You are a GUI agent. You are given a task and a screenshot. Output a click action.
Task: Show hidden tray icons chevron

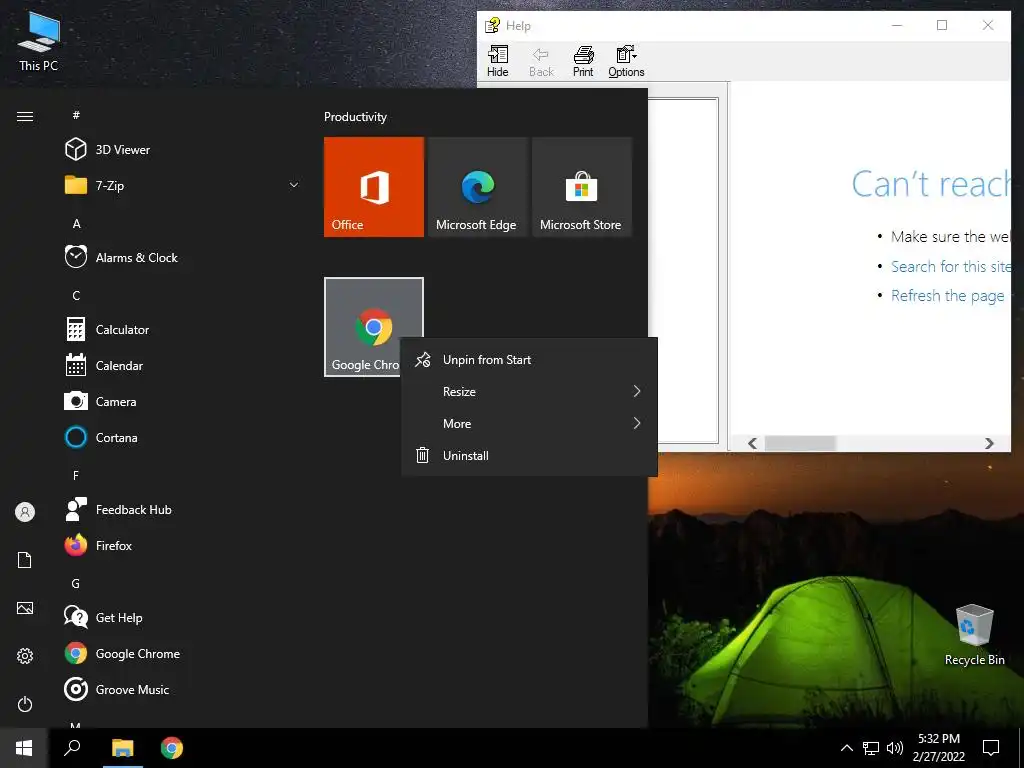pos(846,748)
